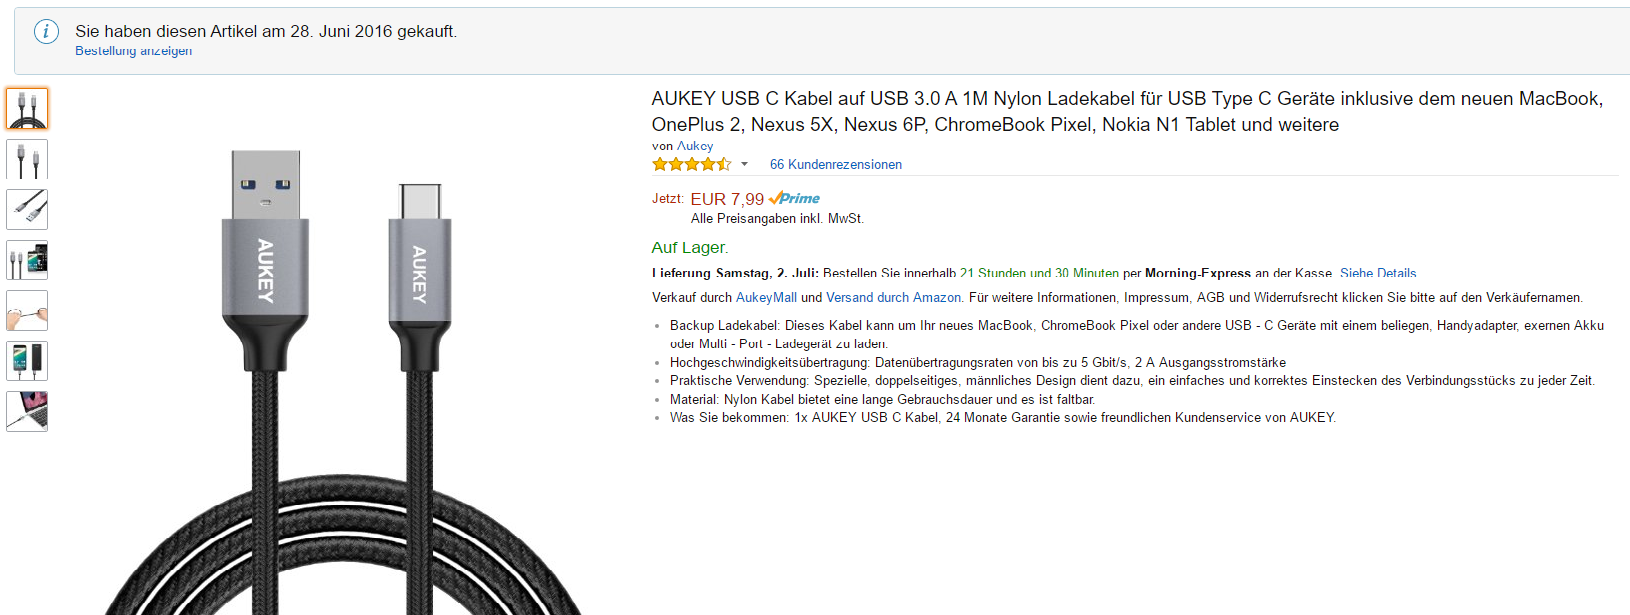Click the EUR 7,99 price

click(727, 199)
